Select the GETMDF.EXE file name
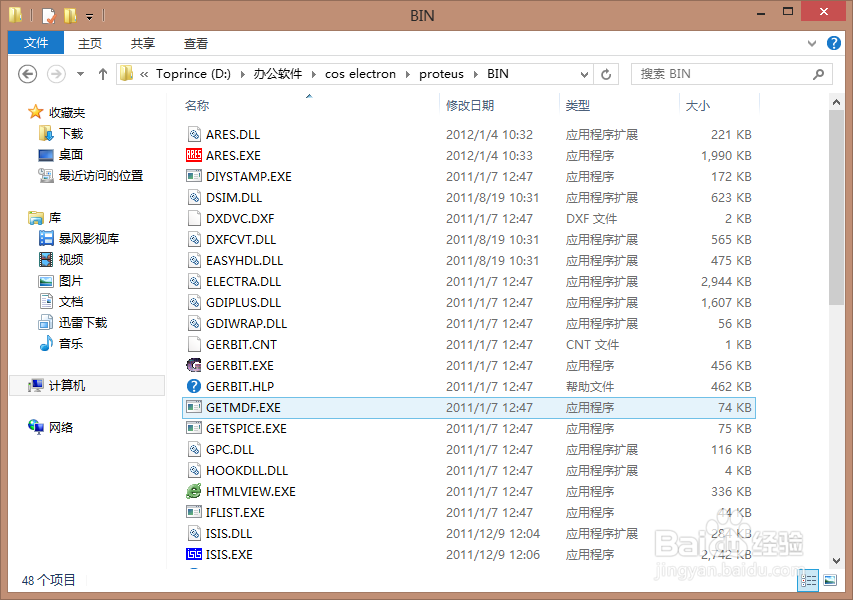This screenshot has height=600, width=853. click(243, 407)
